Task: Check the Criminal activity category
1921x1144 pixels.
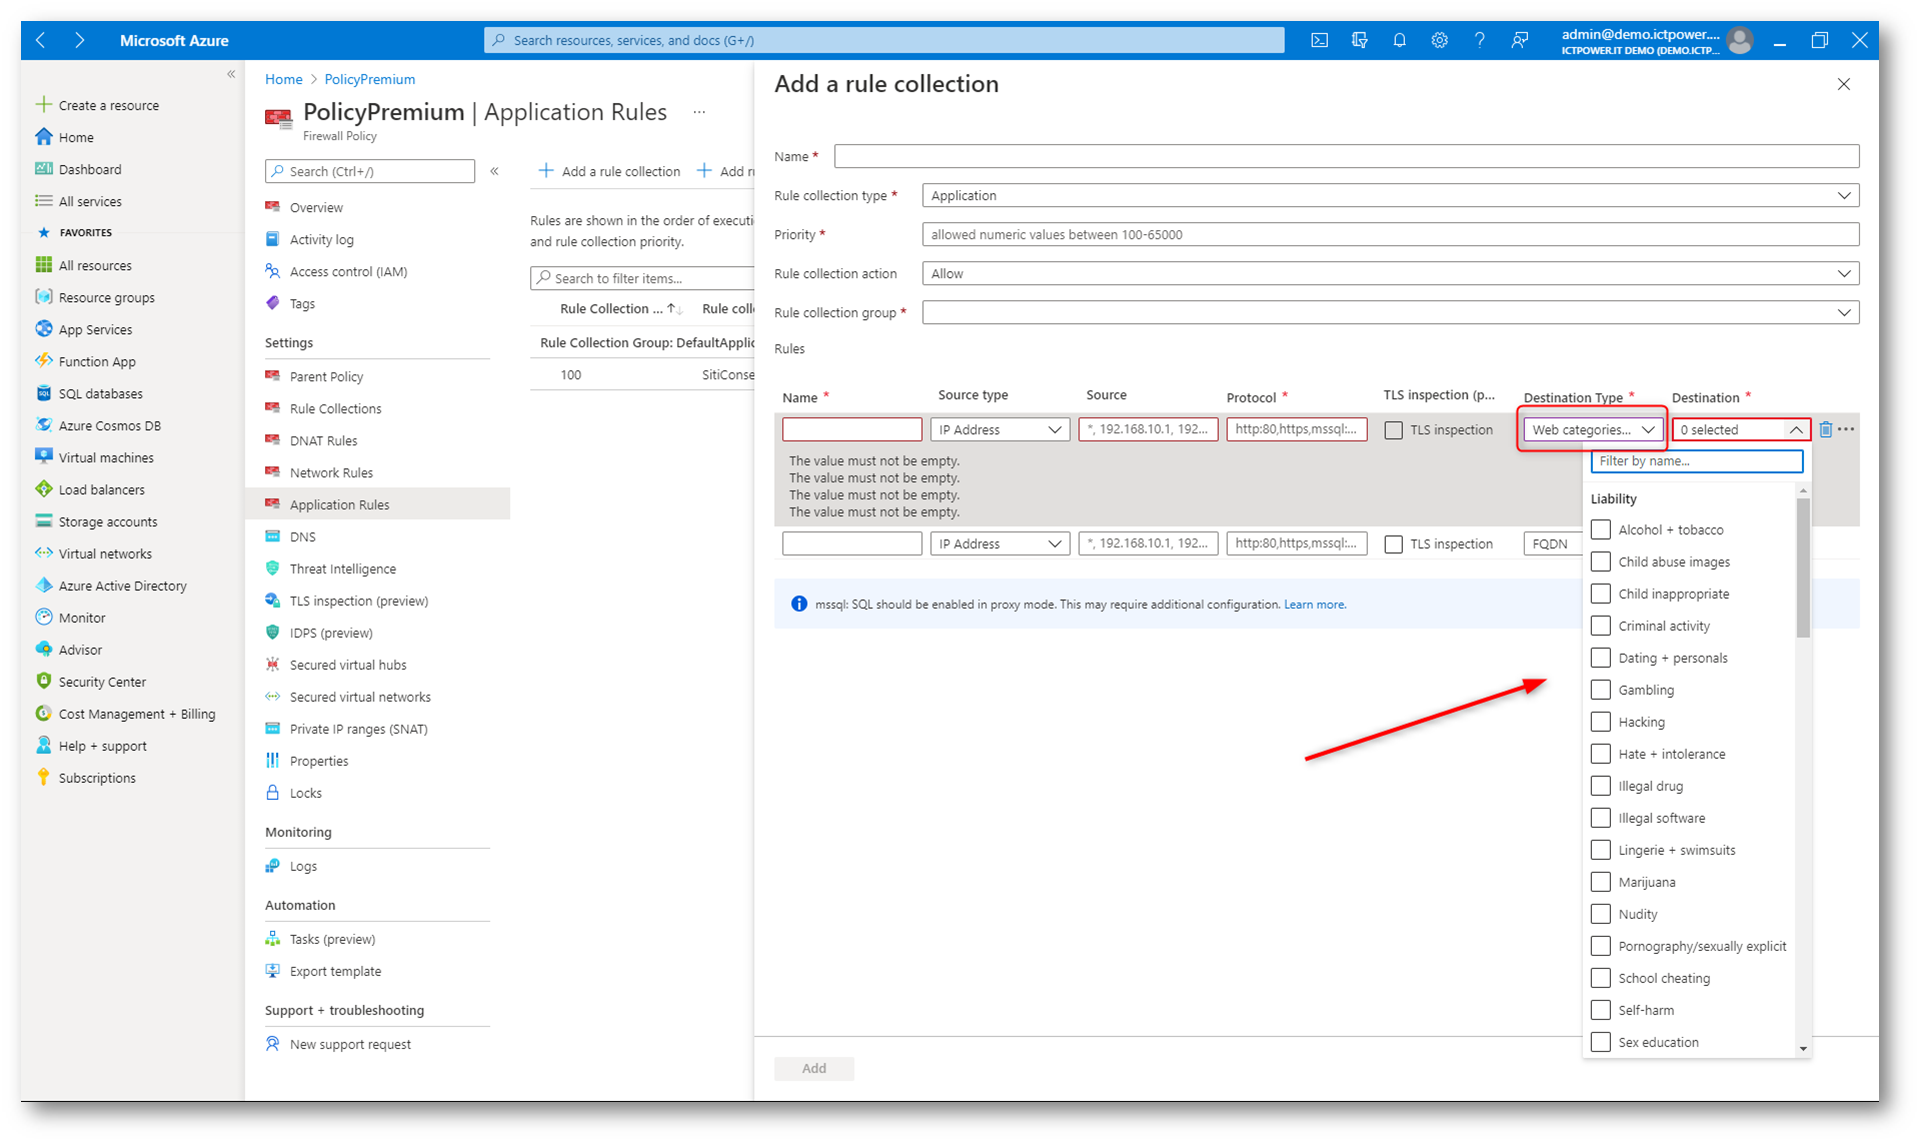Action: coord(1600,625)
